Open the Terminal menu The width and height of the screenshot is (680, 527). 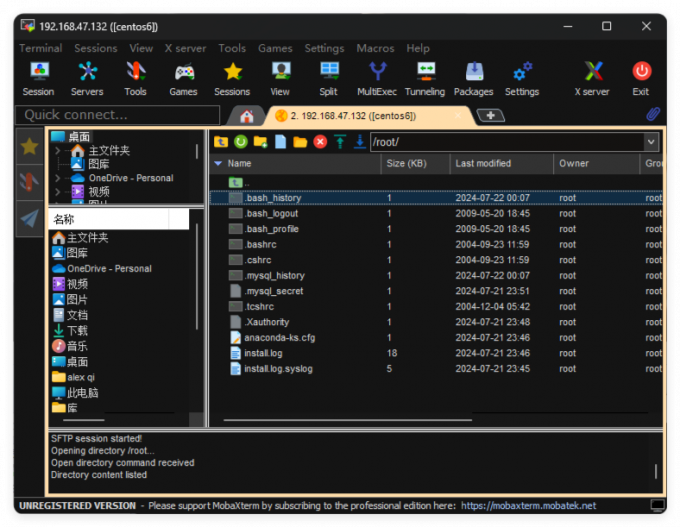41,48
